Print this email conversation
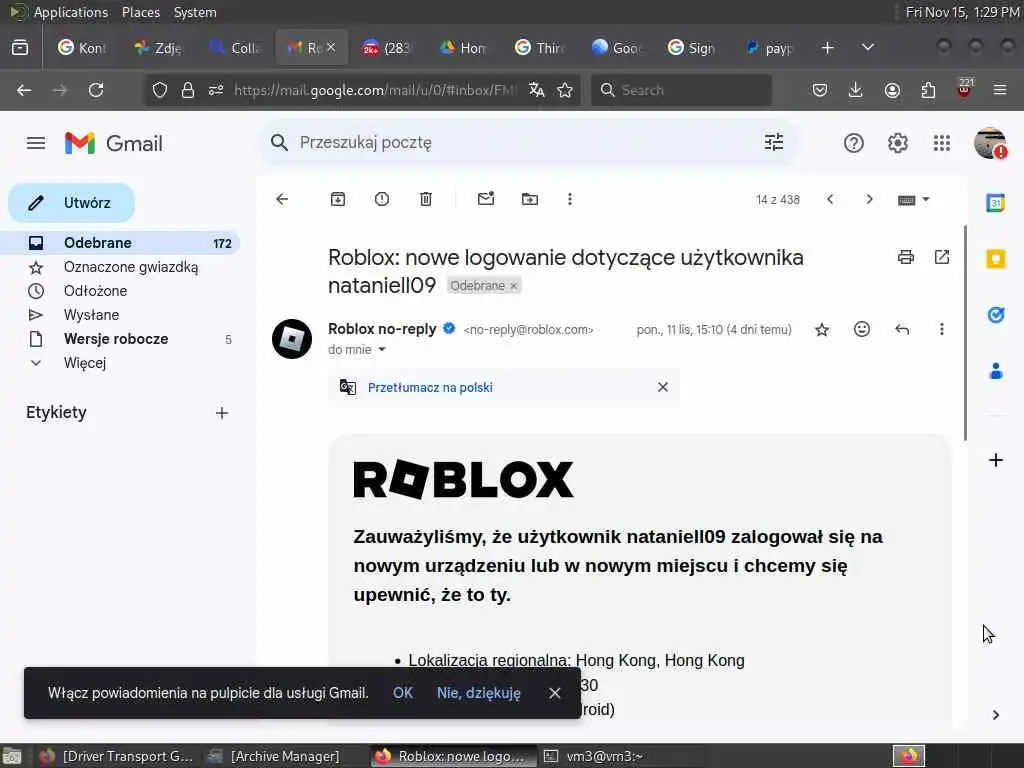The height and width of the screenshot is (768, 1024). pos(906,257)
